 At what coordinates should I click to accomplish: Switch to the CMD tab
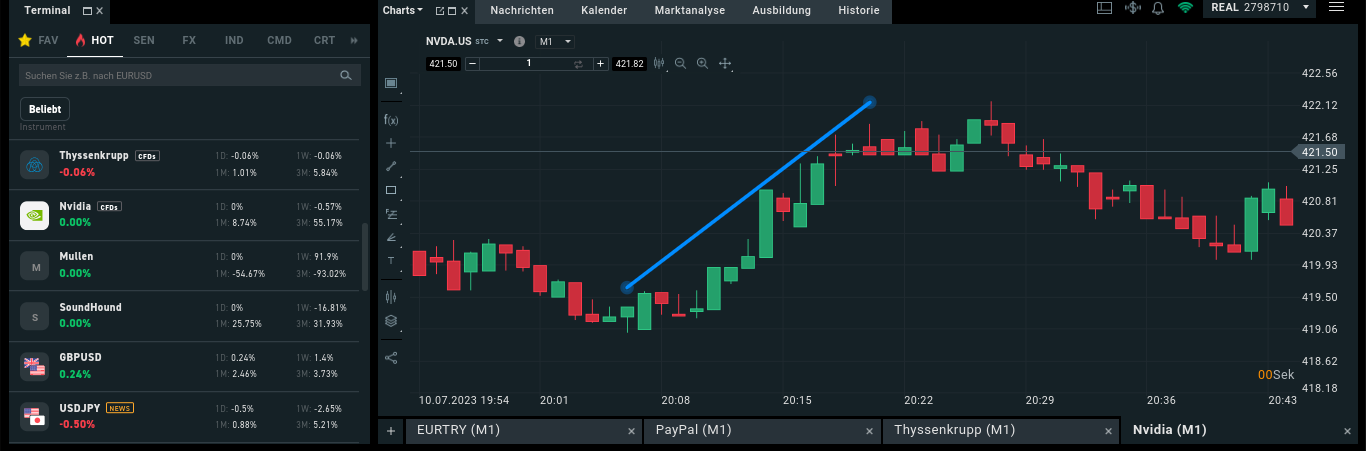point(279,40)
